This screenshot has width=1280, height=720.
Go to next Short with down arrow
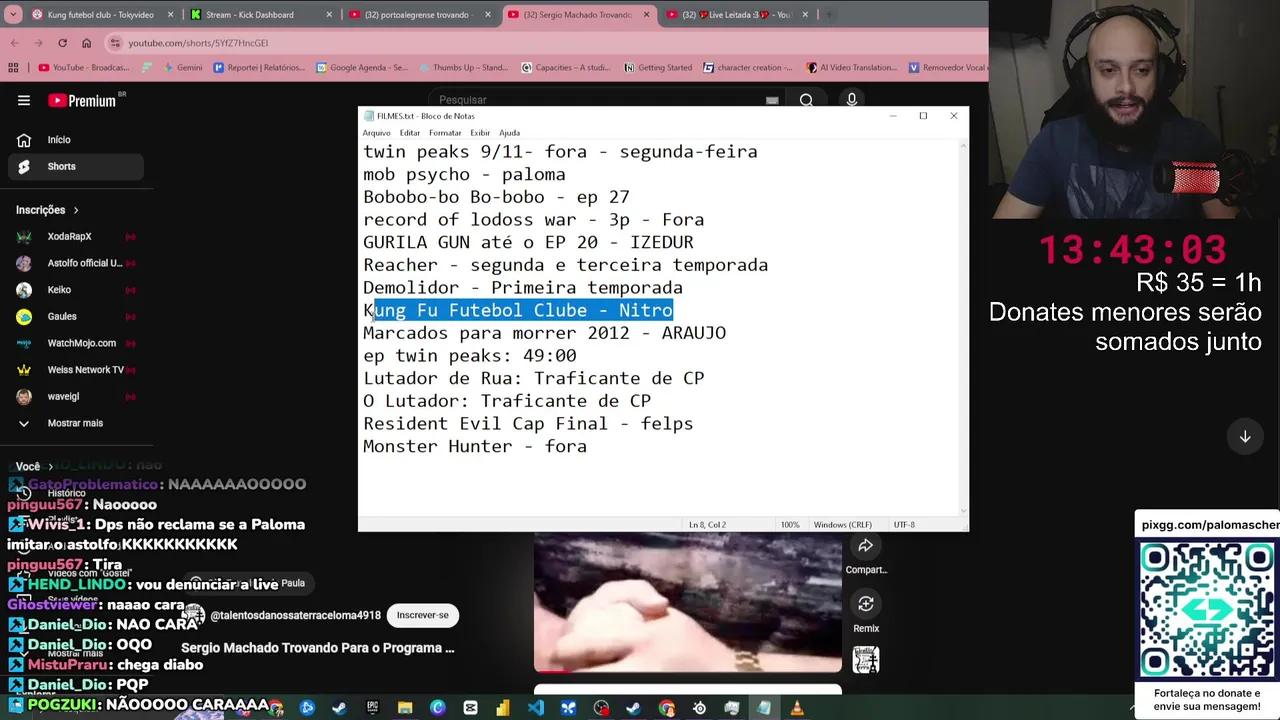click(1245, 437)
